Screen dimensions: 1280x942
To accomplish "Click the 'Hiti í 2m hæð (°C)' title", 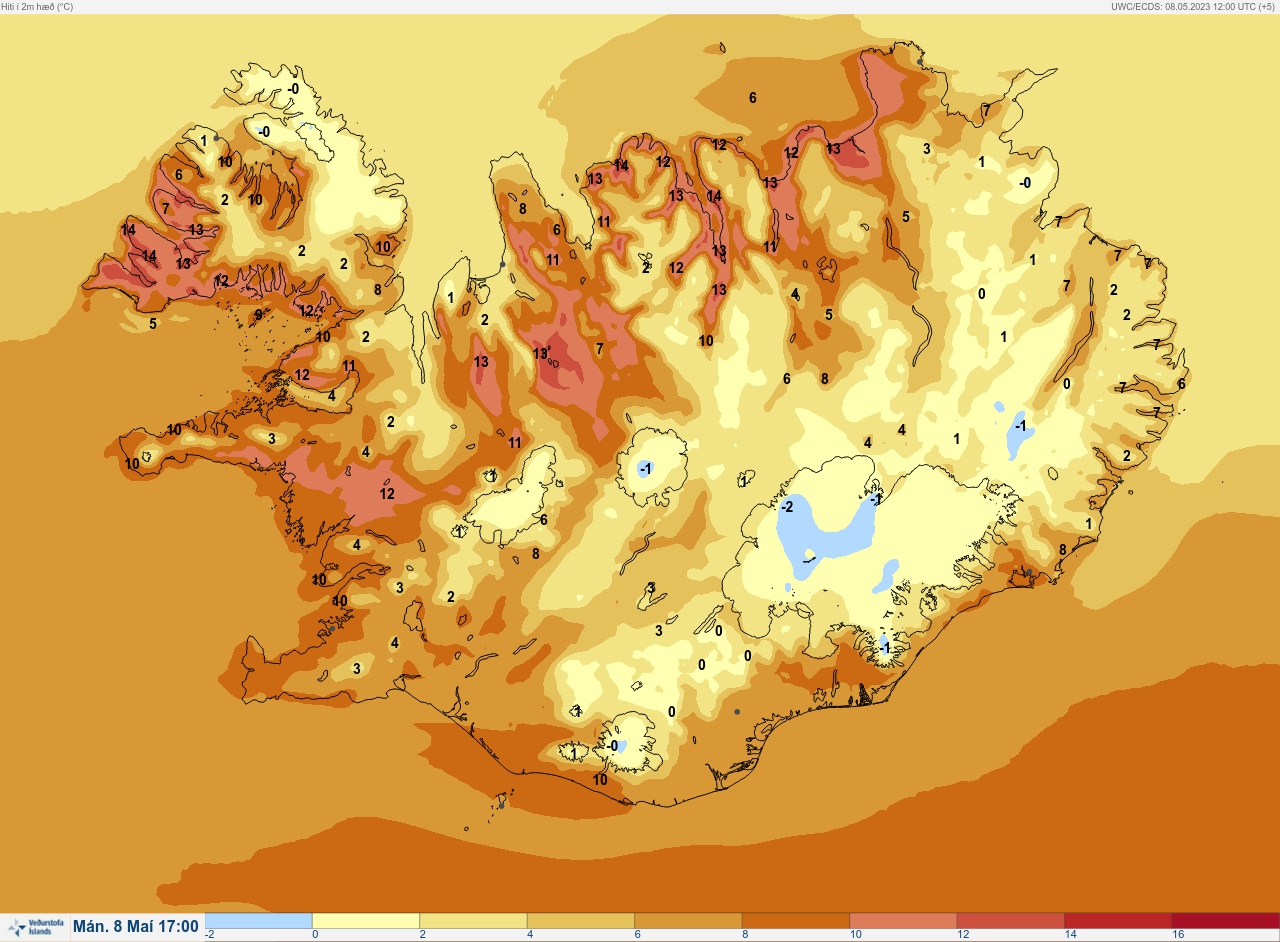I will 37,6.
